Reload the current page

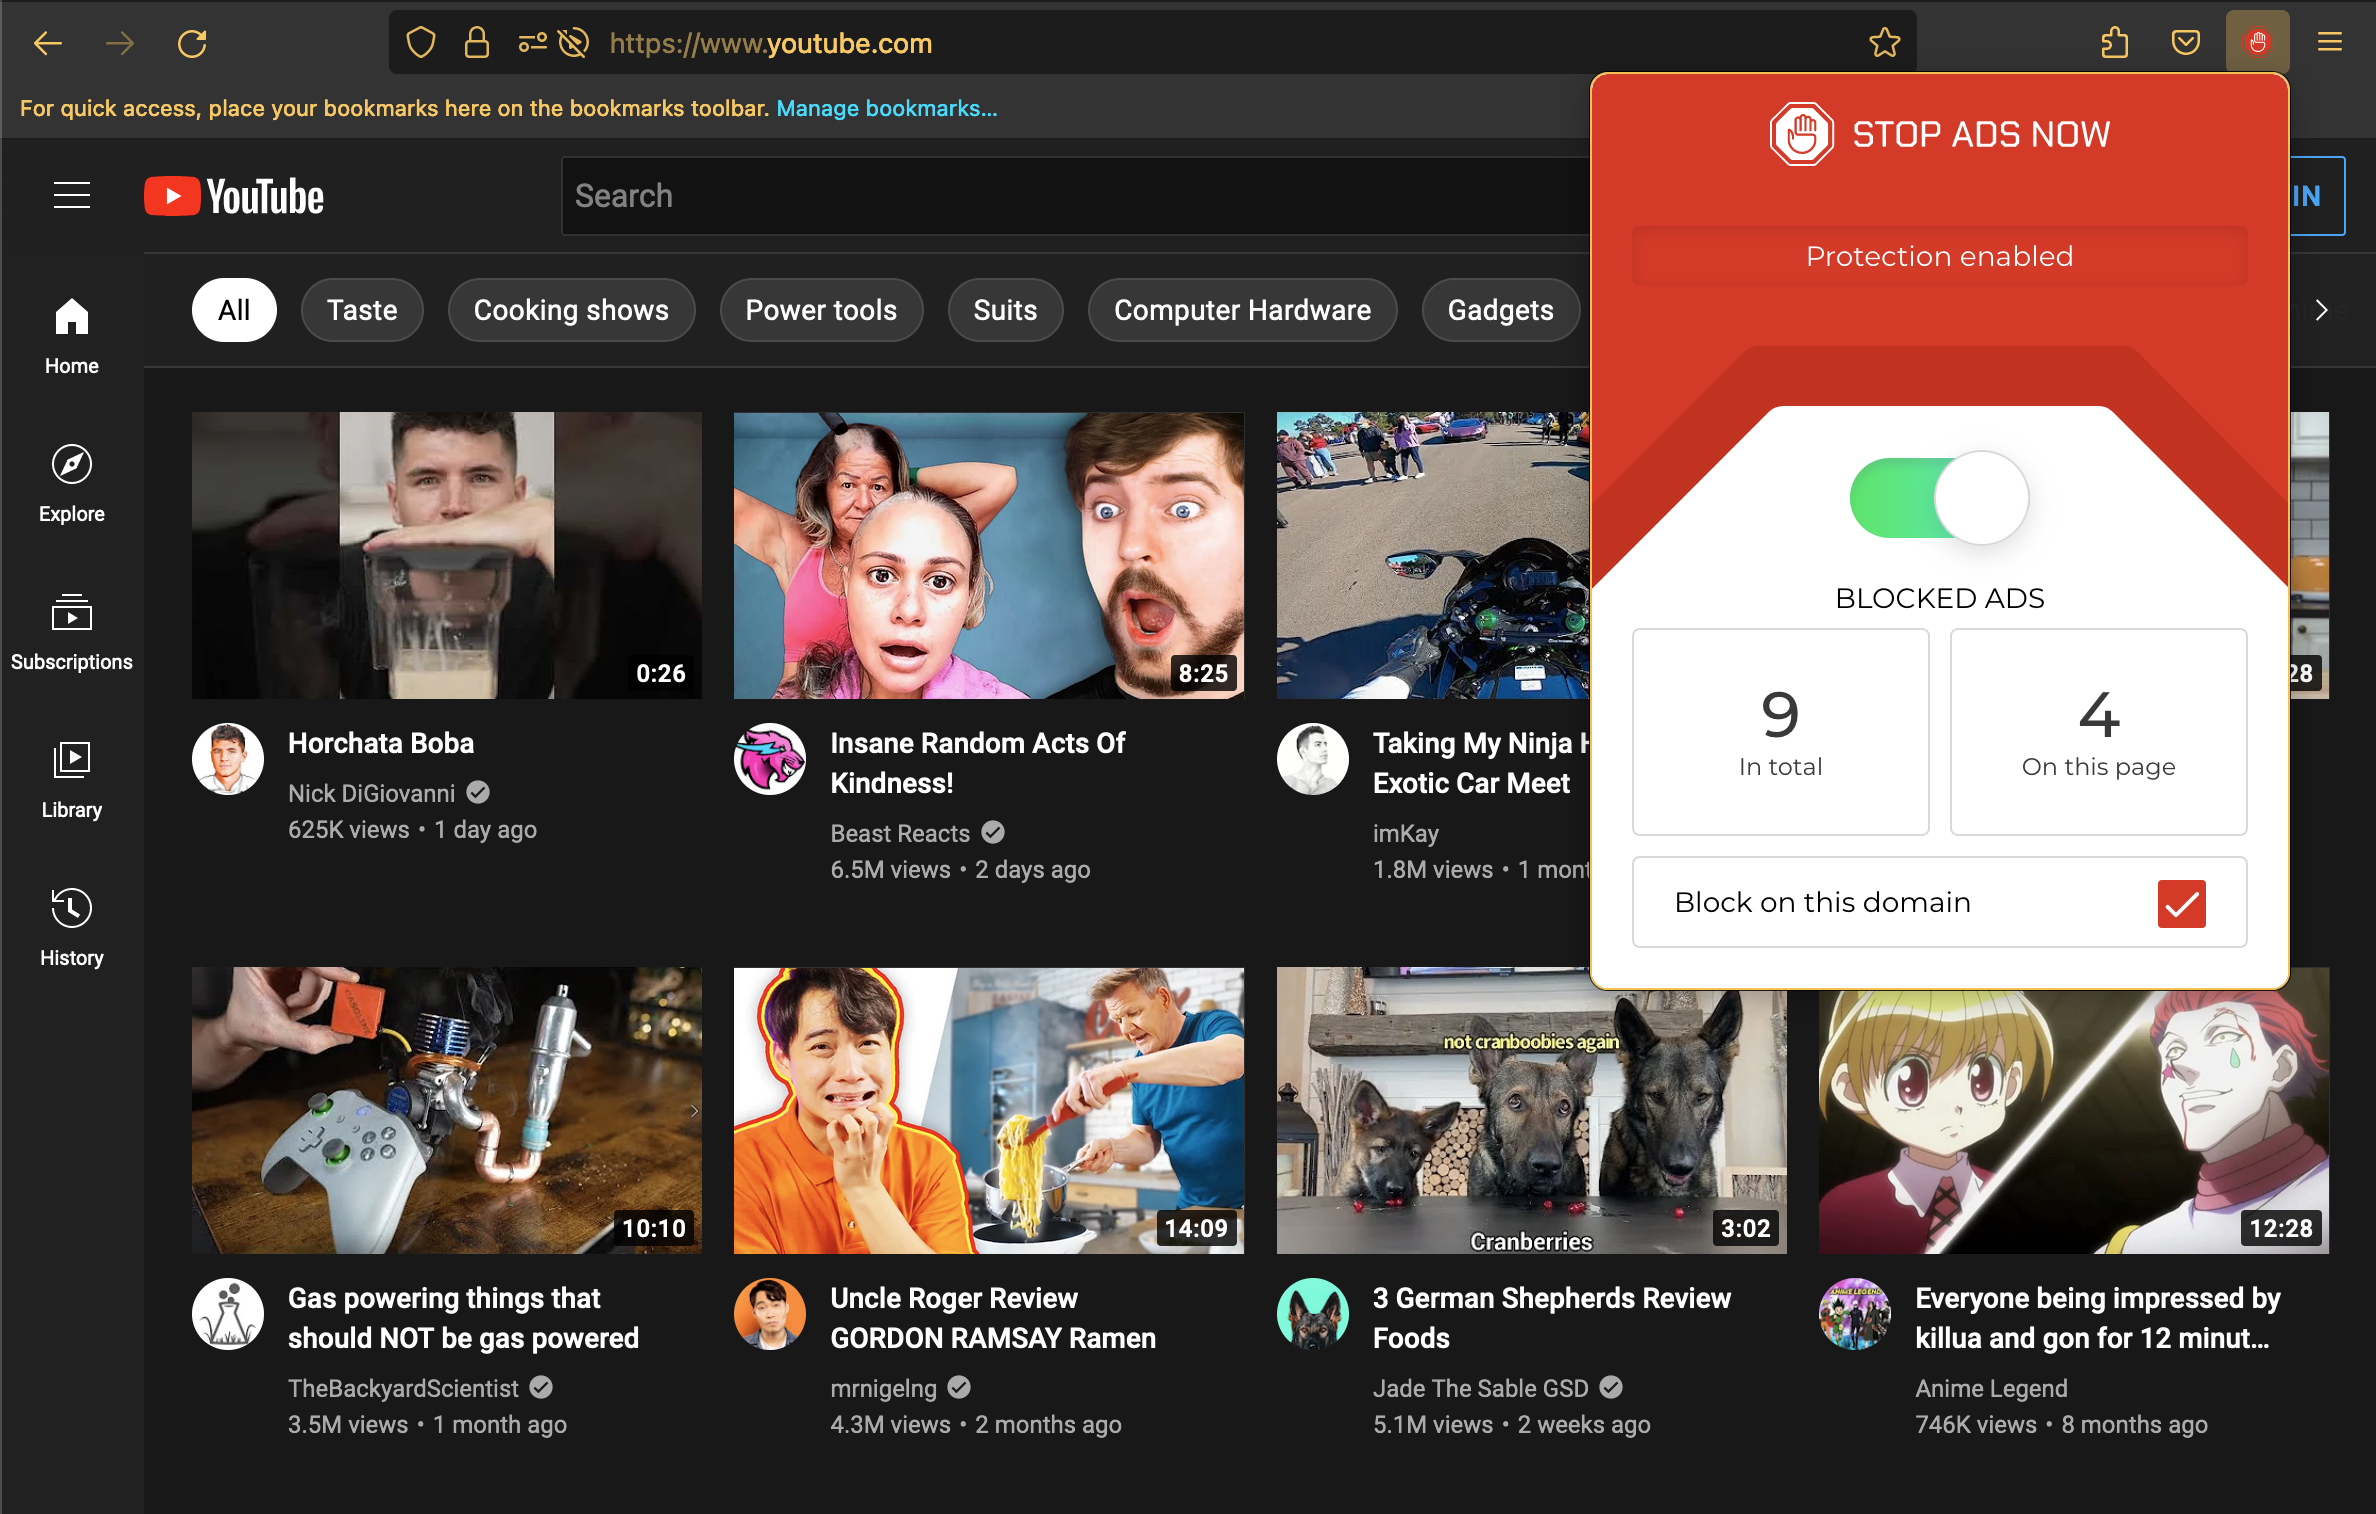point(192,43)
